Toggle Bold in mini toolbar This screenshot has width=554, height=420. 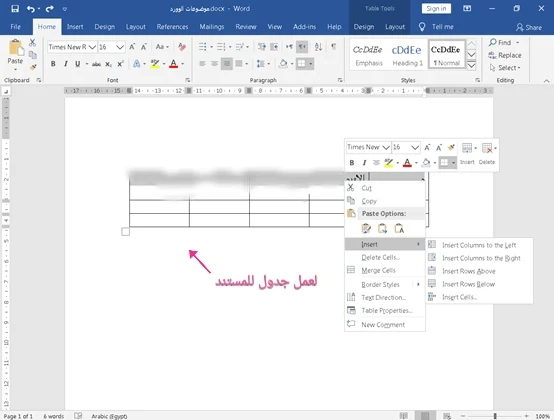352,162
